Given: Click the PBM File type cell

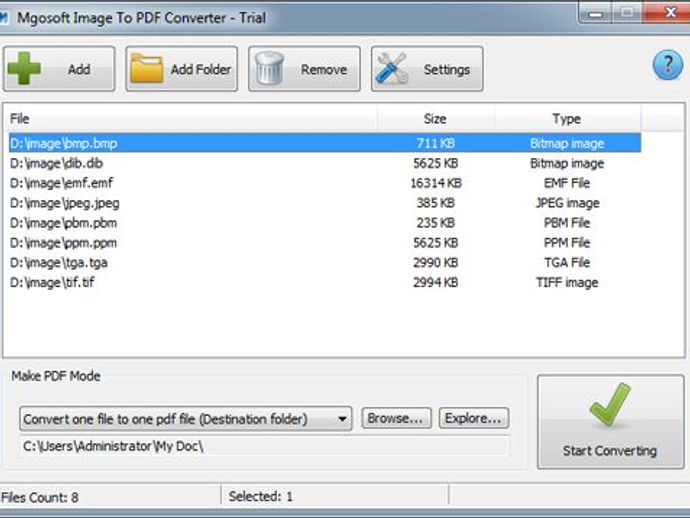Looking at the screenshot, I should click(x=567, y=223).
